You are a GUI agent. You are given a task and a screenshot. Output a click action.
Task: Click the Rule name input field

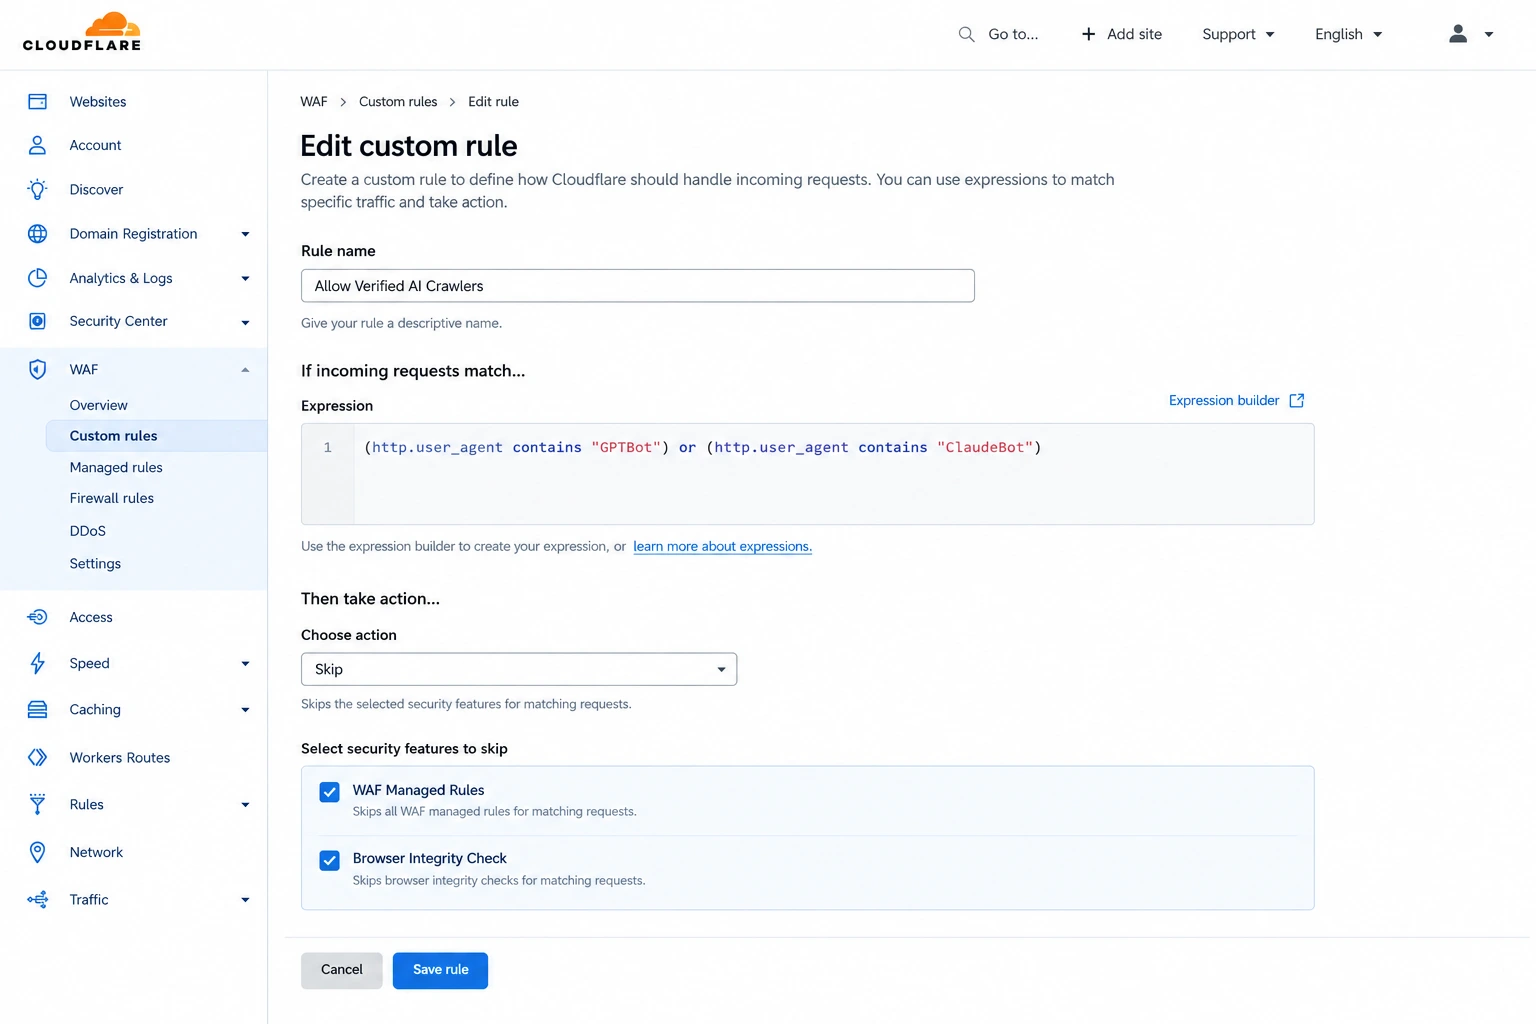[638, 286]
